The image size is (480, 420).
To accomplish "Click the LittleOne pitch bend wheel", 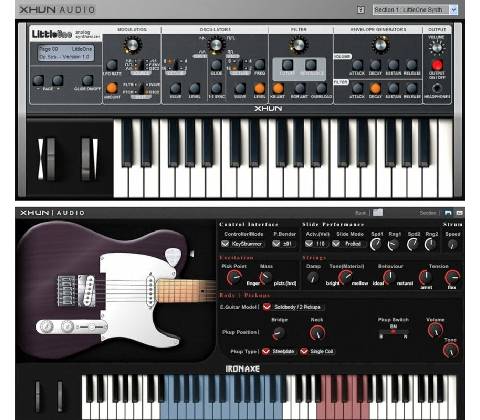I will [51, 159].
